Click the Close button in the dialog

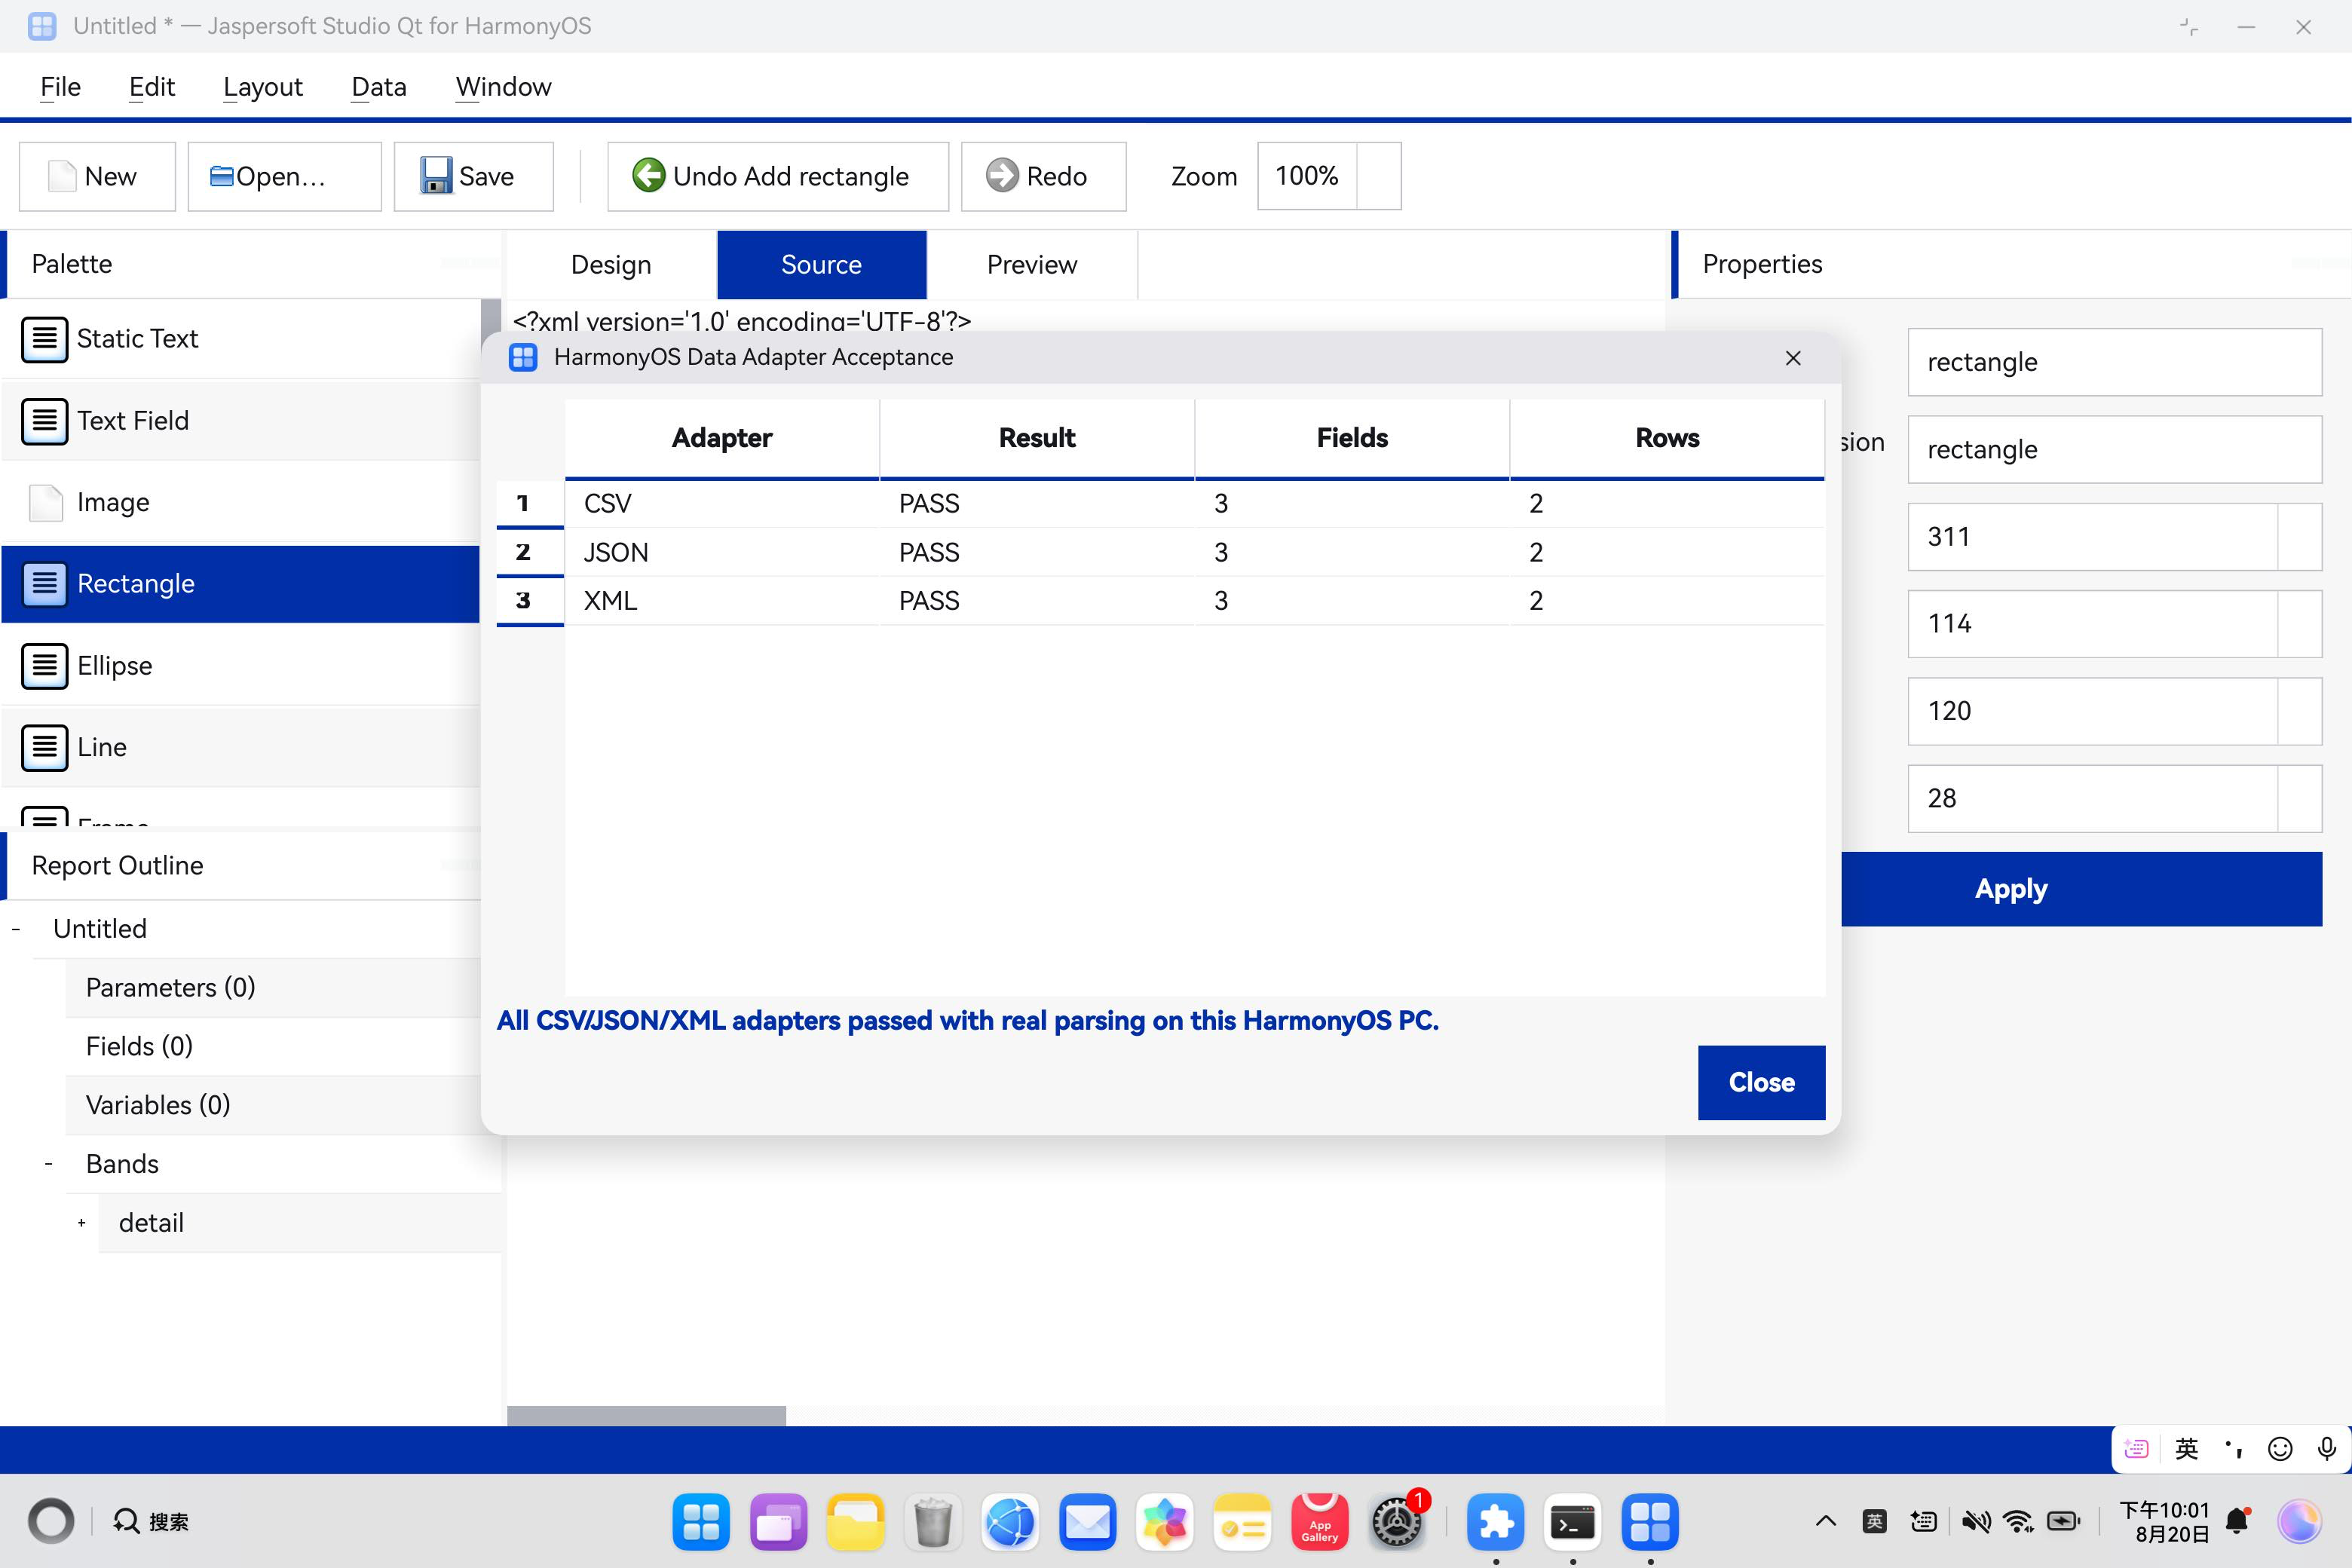(x=1761, y=1082)
